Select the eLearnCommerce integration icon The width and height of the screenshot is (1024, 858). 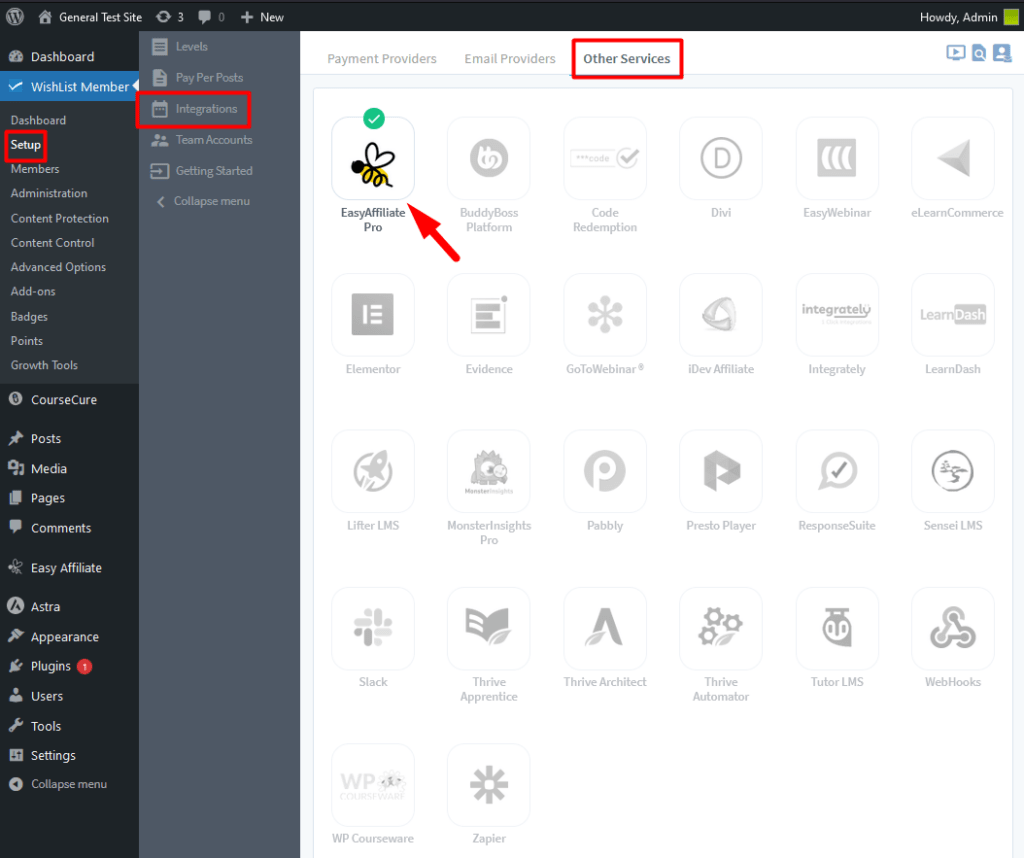point(953,158)
